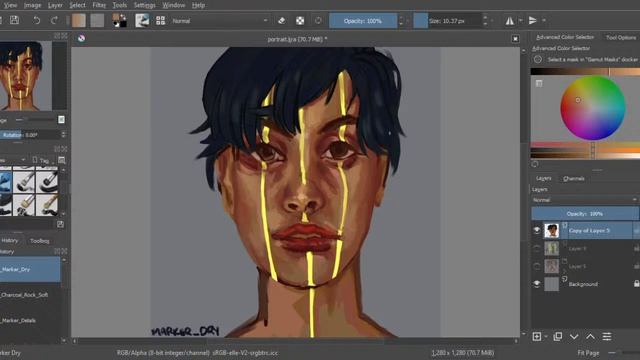Open layer properties icon

(x=607, y=336)
